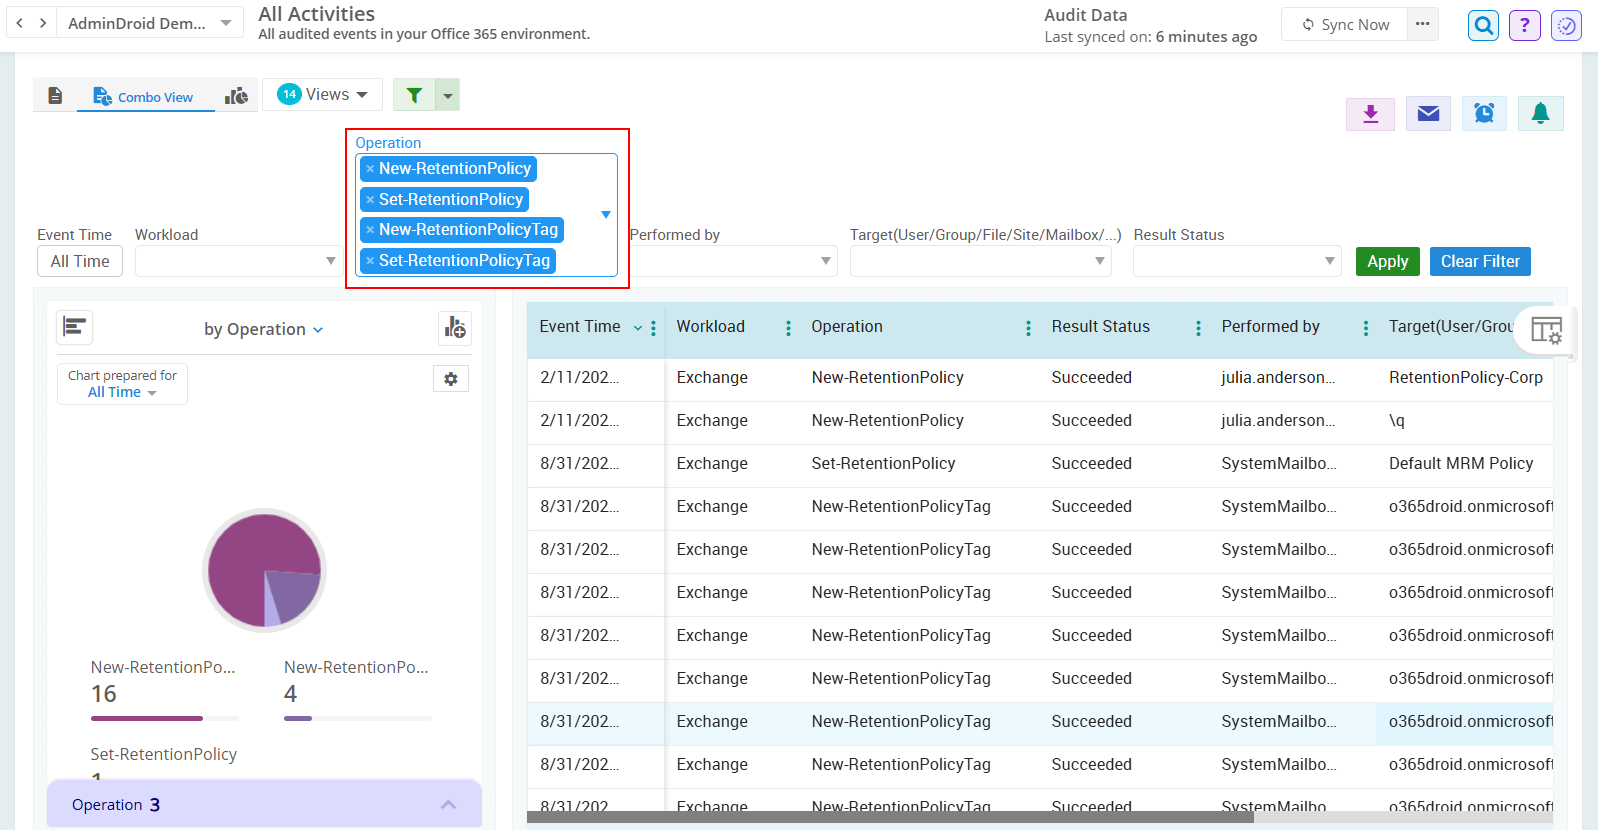
Task: Switch to chart-only view icon
Action: pyautogui.click(x=237, y=96)
